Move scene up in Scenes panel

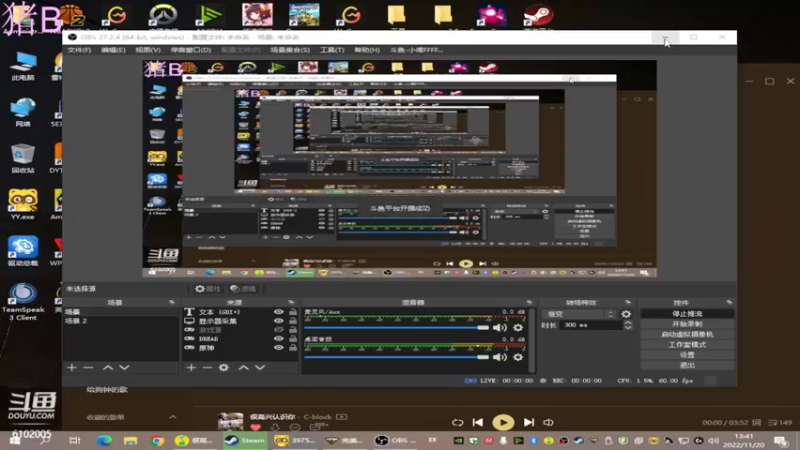[x=108, y=367]
